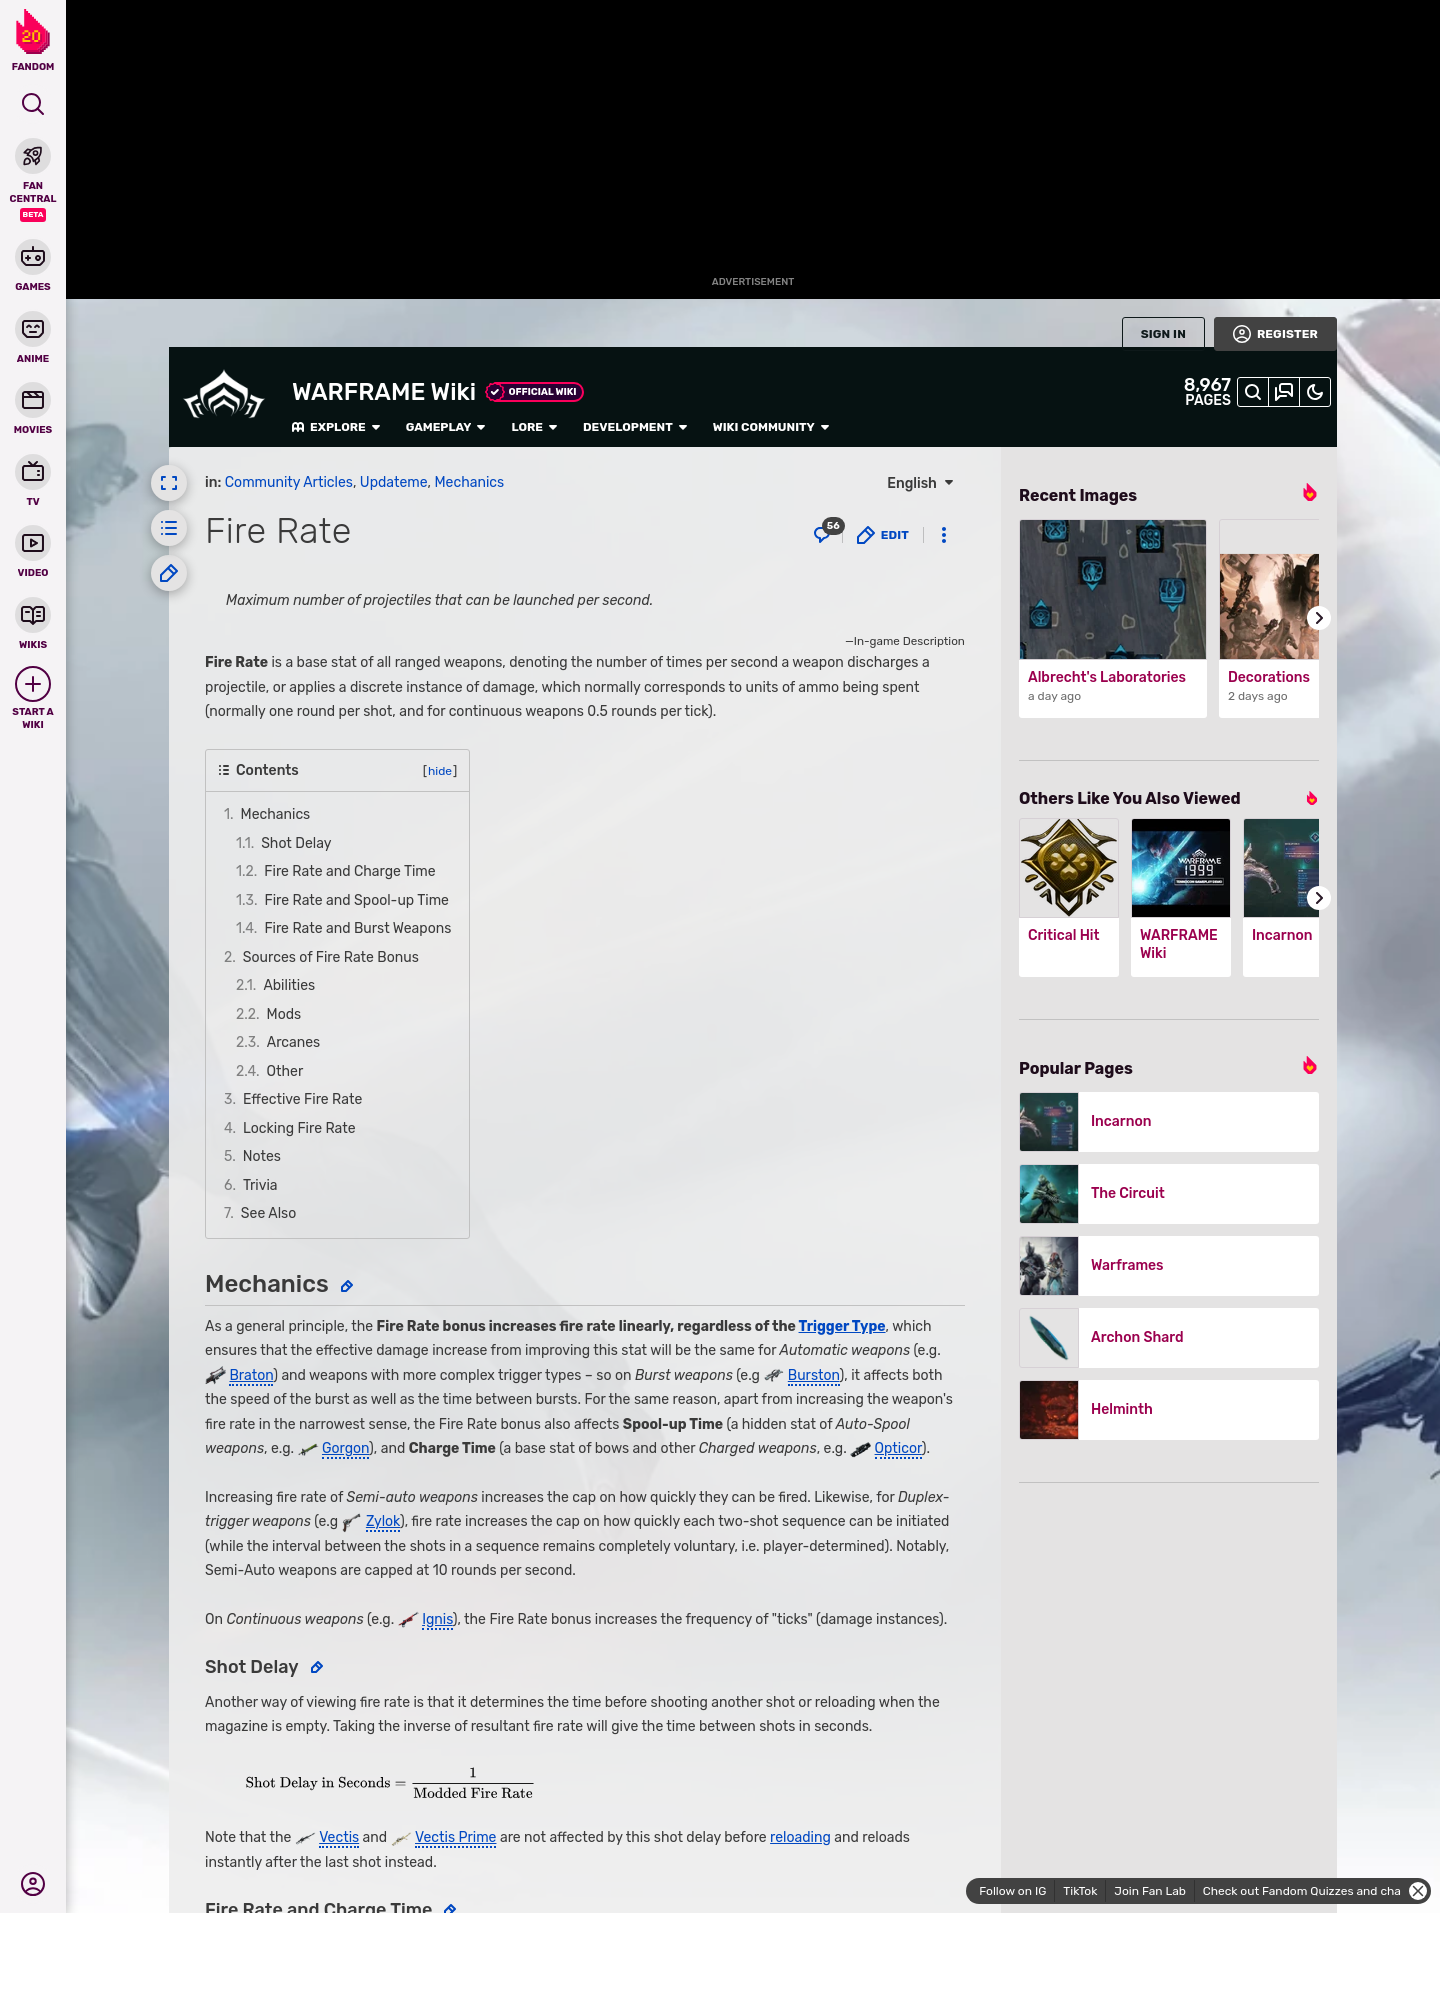This screenshot has width=1440, height=2000.
Task: Jump to See Also in Contents
Action: point(268,1213)
